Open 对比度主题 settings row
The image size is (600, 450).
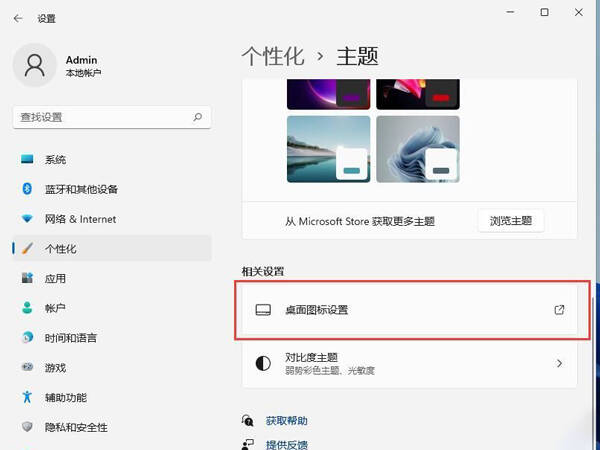click(409, 364)
